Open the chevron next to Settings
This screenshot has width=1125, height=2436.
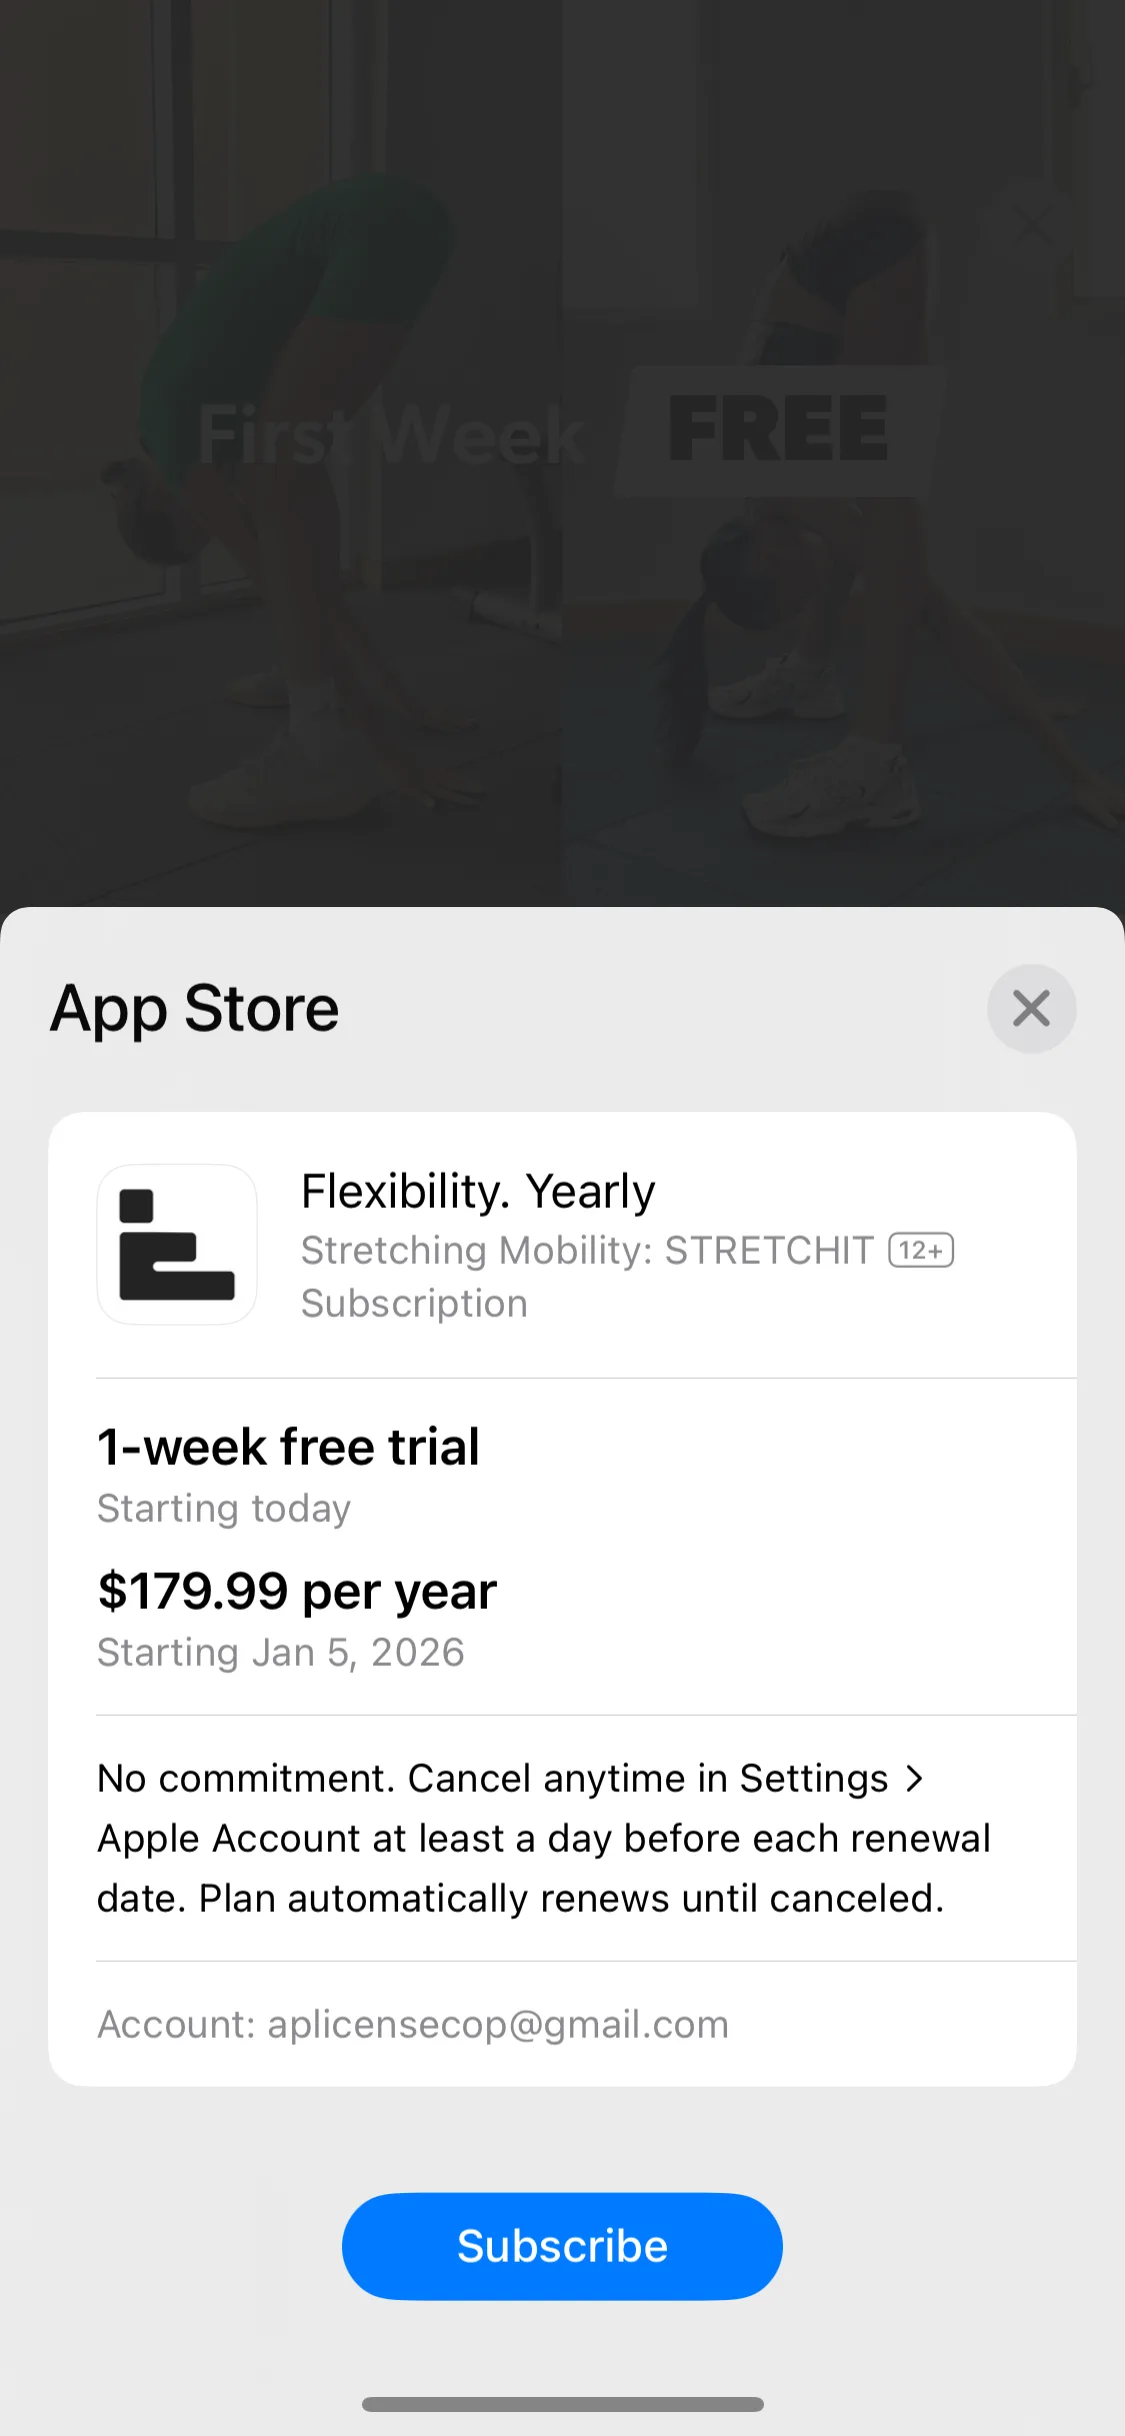click(x=914, y=1778)
